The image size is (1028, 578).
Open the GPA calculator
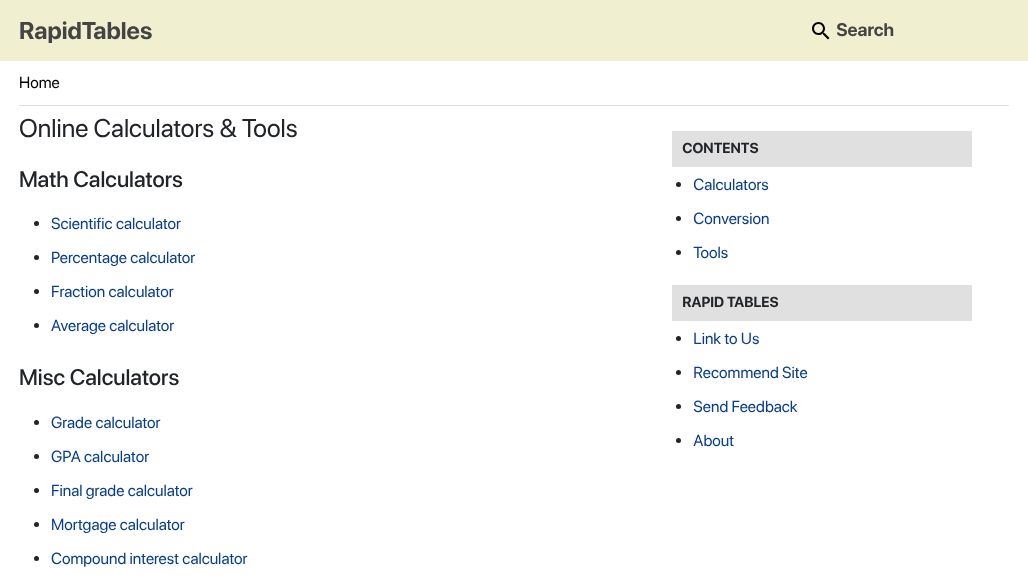point(100,457)
